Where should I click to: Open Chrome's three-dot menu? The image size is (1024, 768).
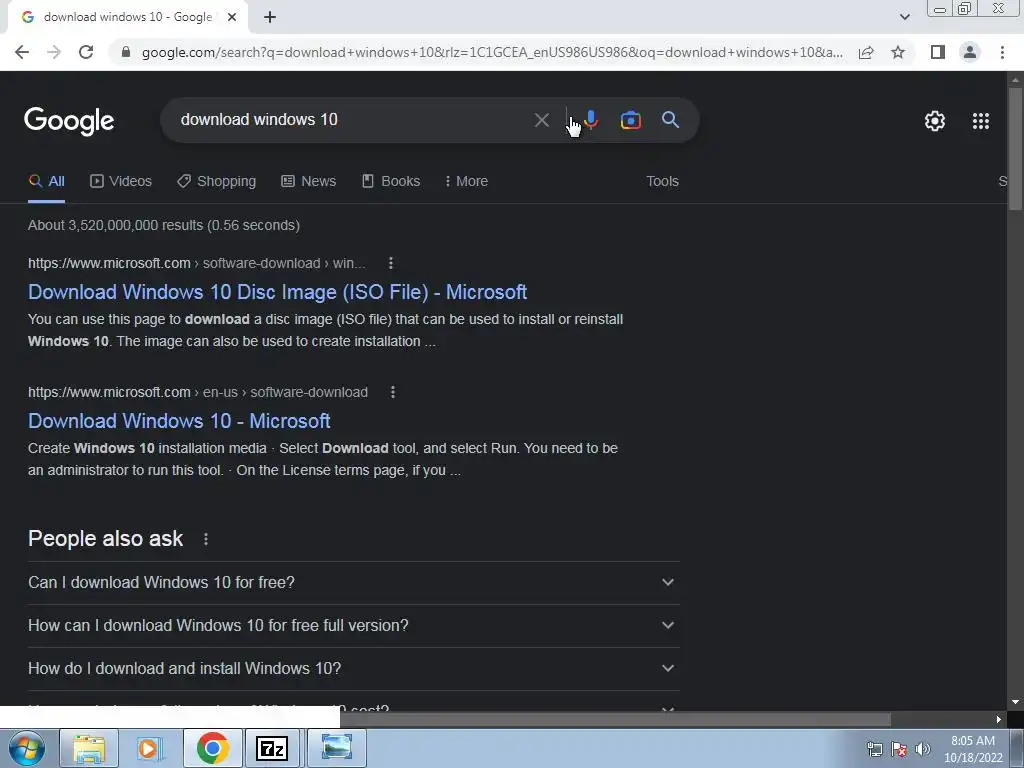[1002, 52]
